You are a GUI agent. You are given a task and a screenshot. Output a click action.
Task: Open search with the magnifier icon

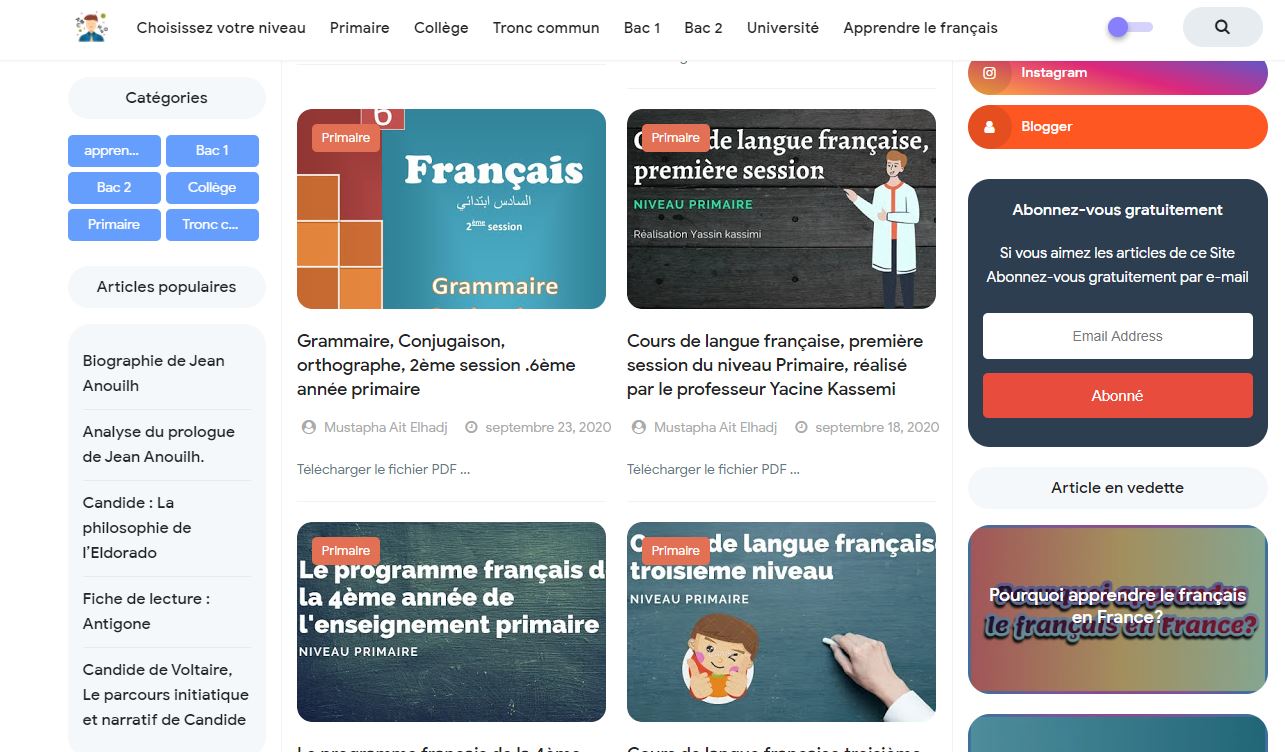click(x=1222, y=27)
